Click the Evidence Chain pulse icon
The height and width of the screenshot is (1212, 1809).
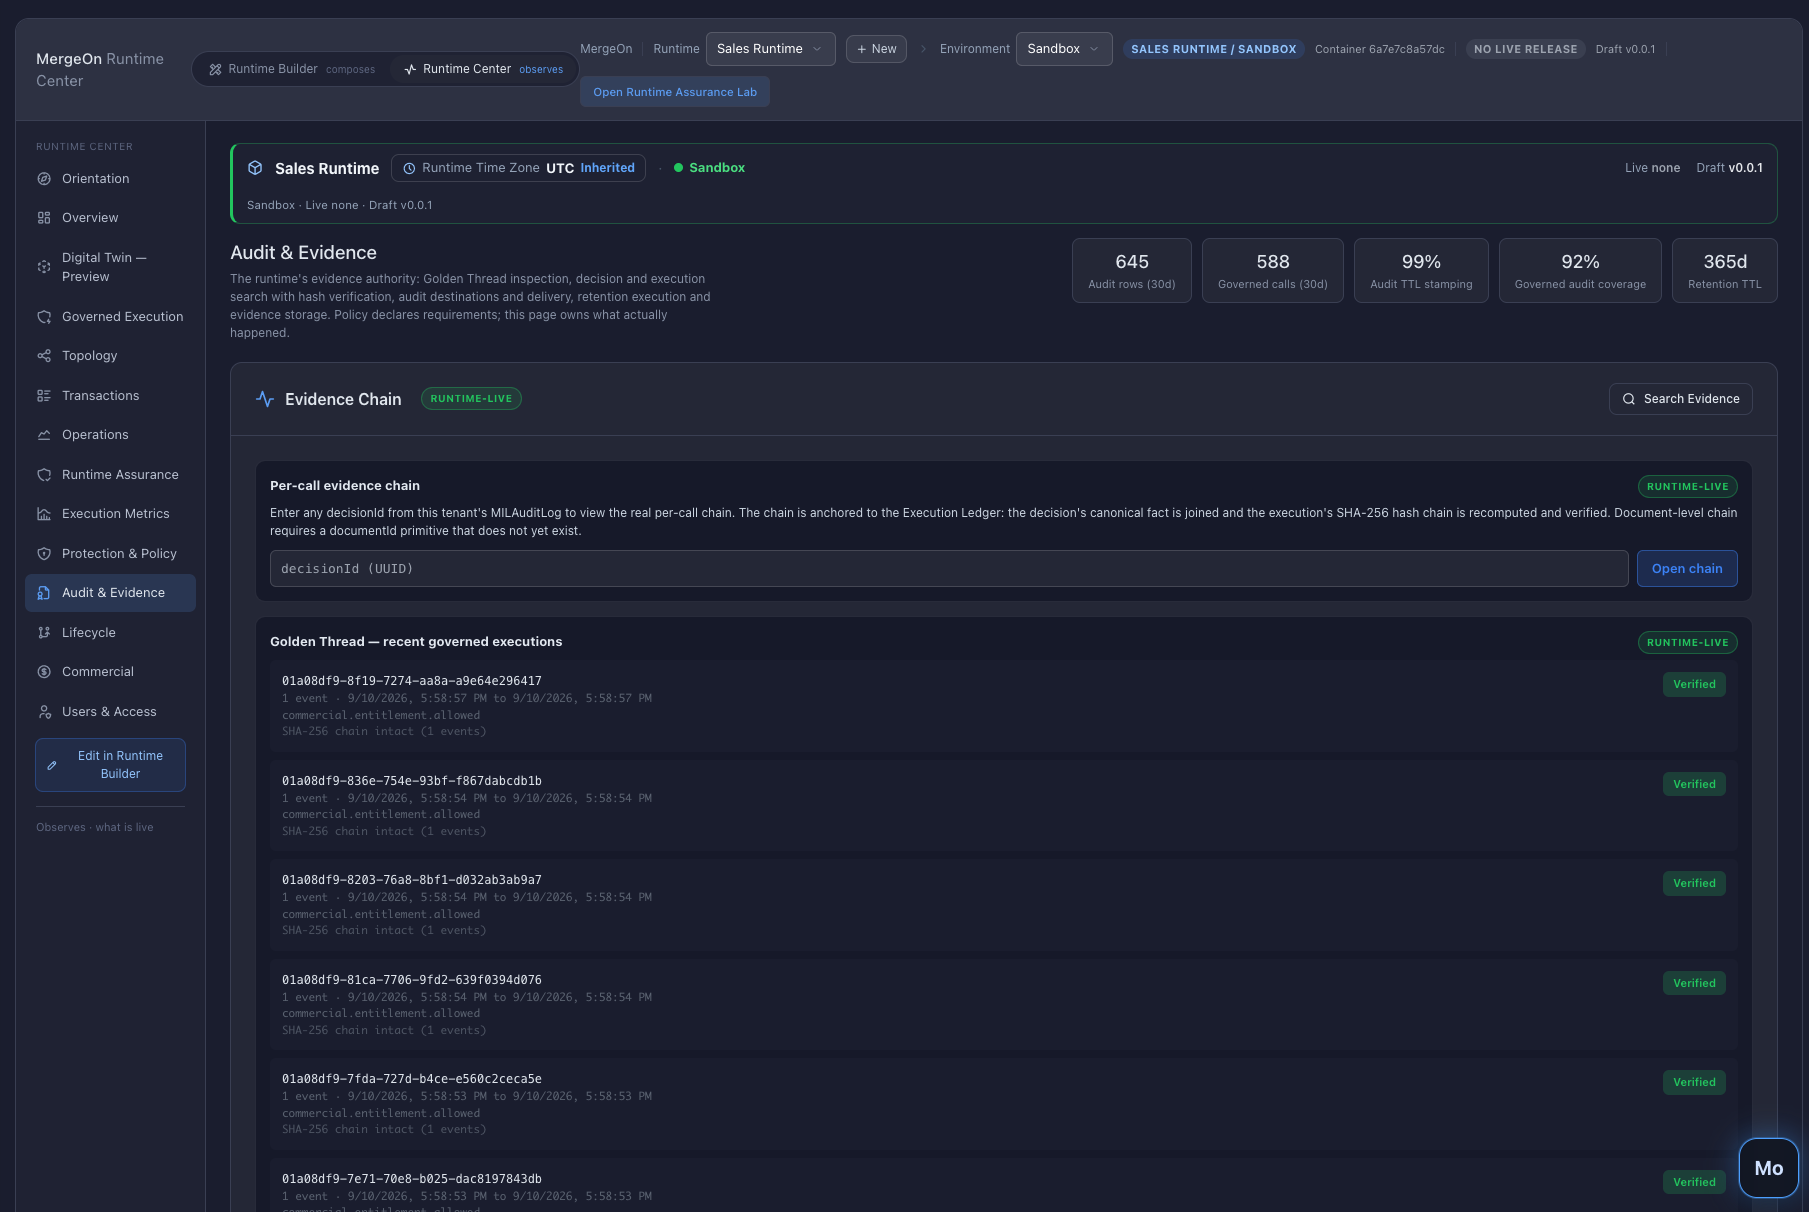point(265,399)
